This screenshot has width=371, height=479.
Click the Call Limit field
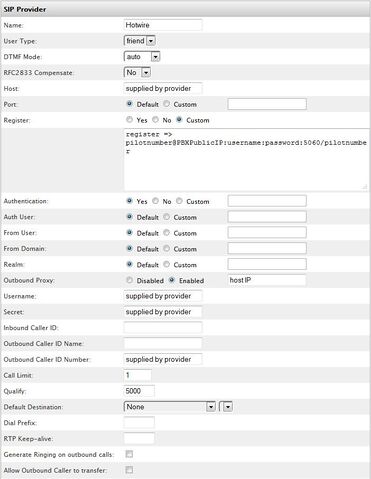click(x=137, y=375)
